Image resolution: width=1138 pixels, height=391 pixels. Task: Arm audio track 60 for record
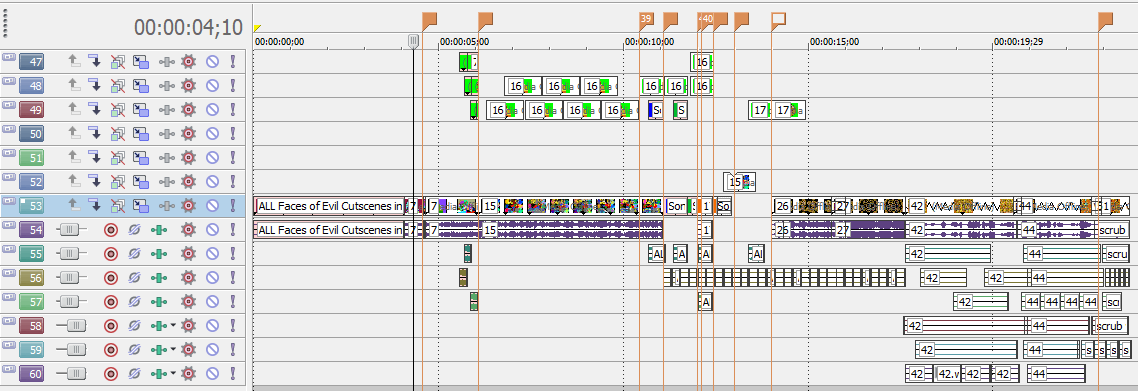click(110, 374)
